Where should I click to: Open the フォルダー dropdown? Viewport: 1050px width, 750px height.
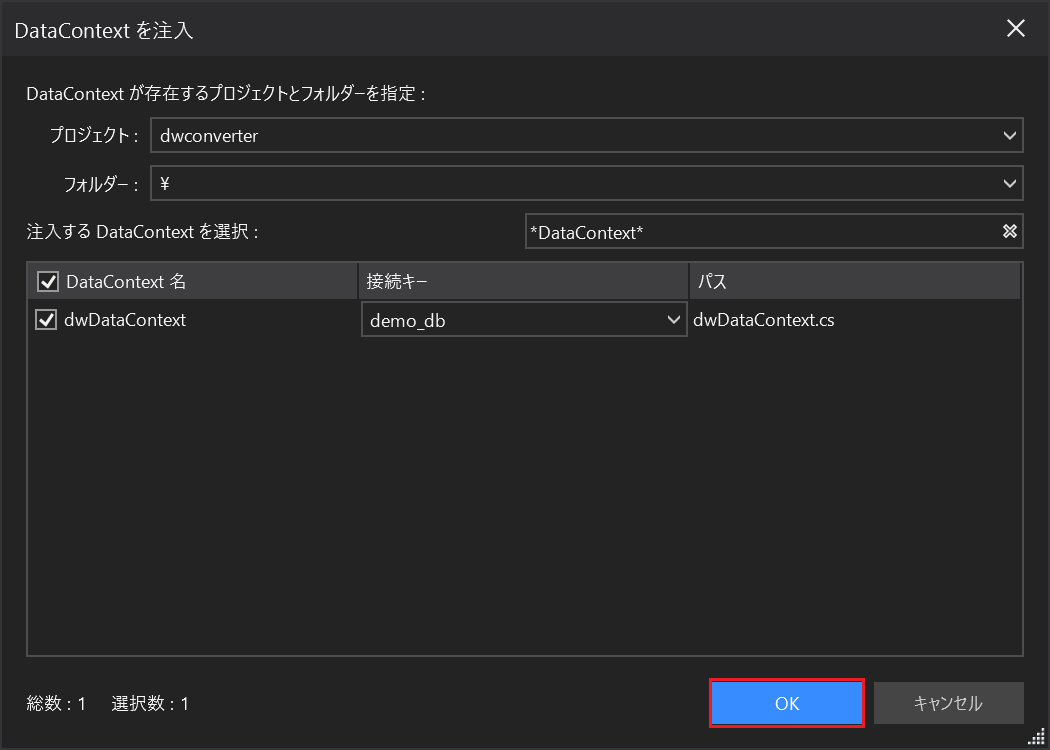[1010, 183]
